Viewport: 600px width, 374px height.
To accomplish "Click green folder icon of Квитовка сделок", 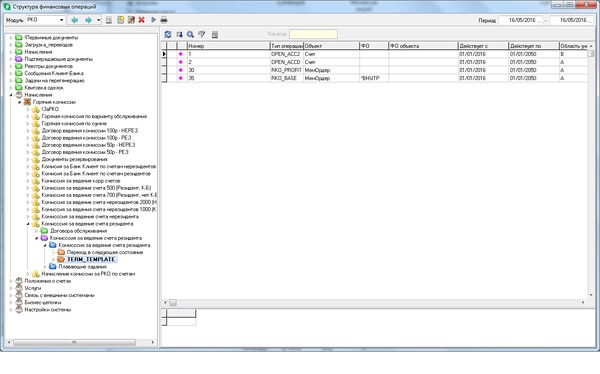I will [x=19, y=88].
